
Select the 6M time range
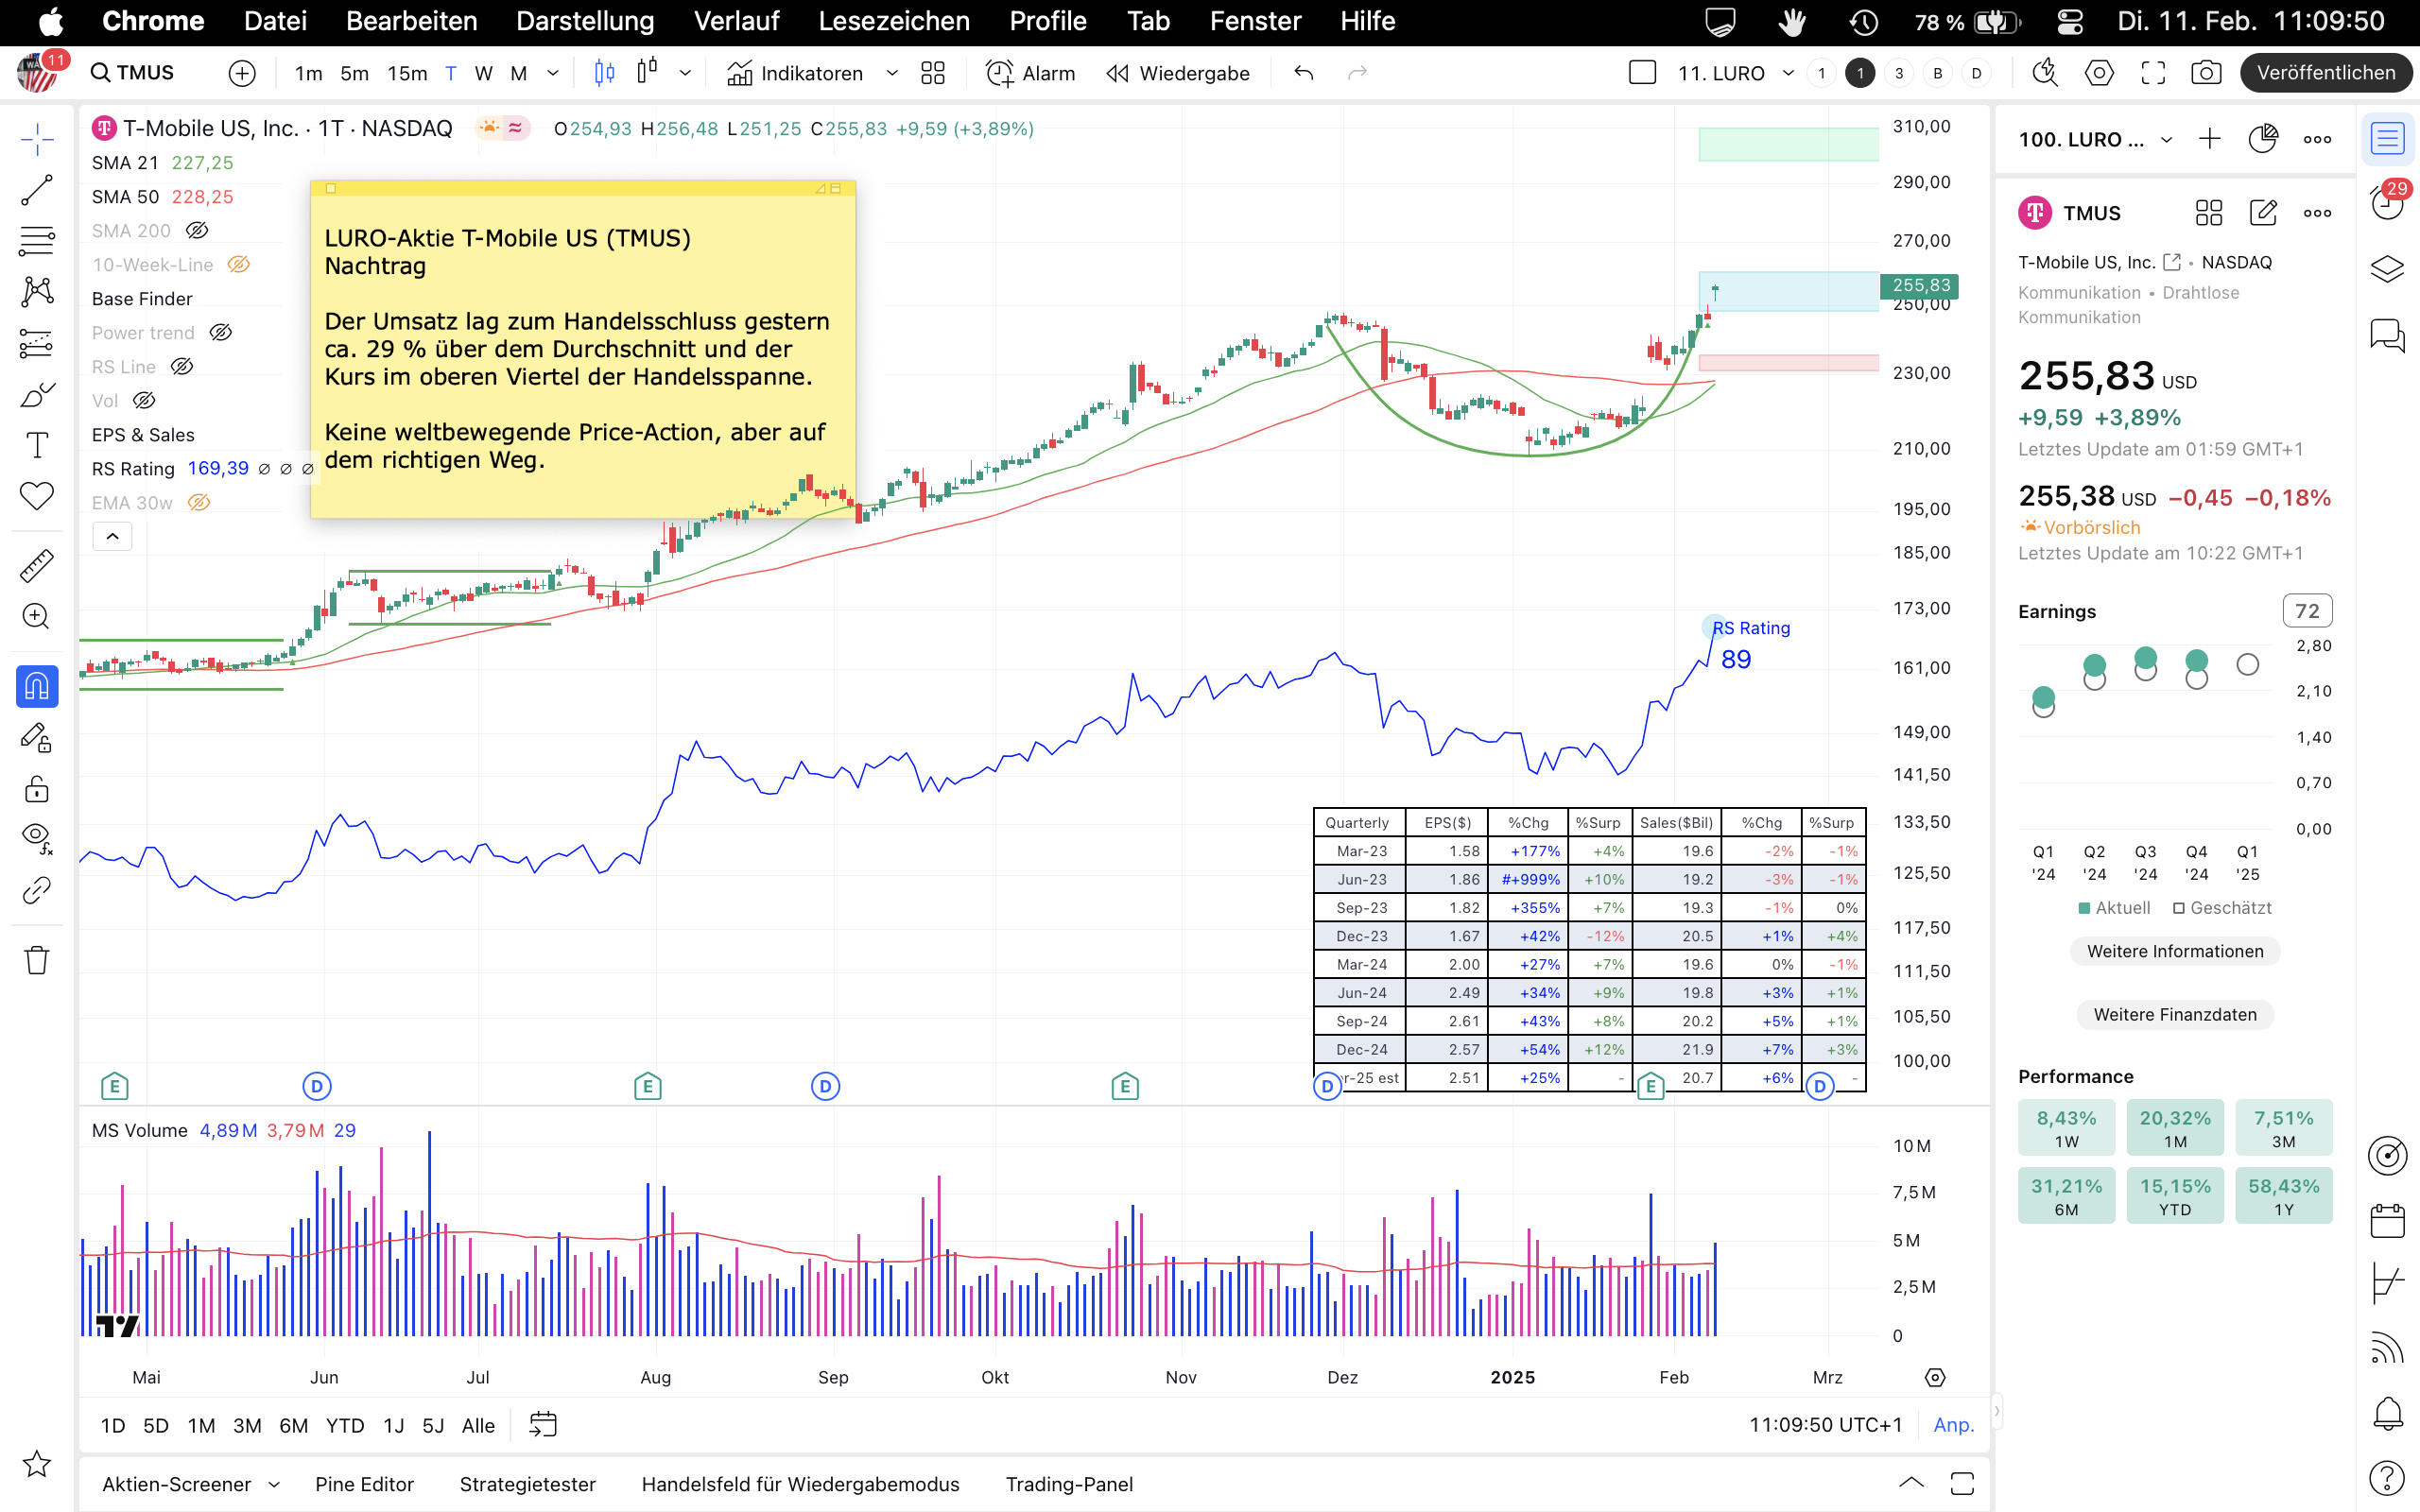(x=293, y=1425)
